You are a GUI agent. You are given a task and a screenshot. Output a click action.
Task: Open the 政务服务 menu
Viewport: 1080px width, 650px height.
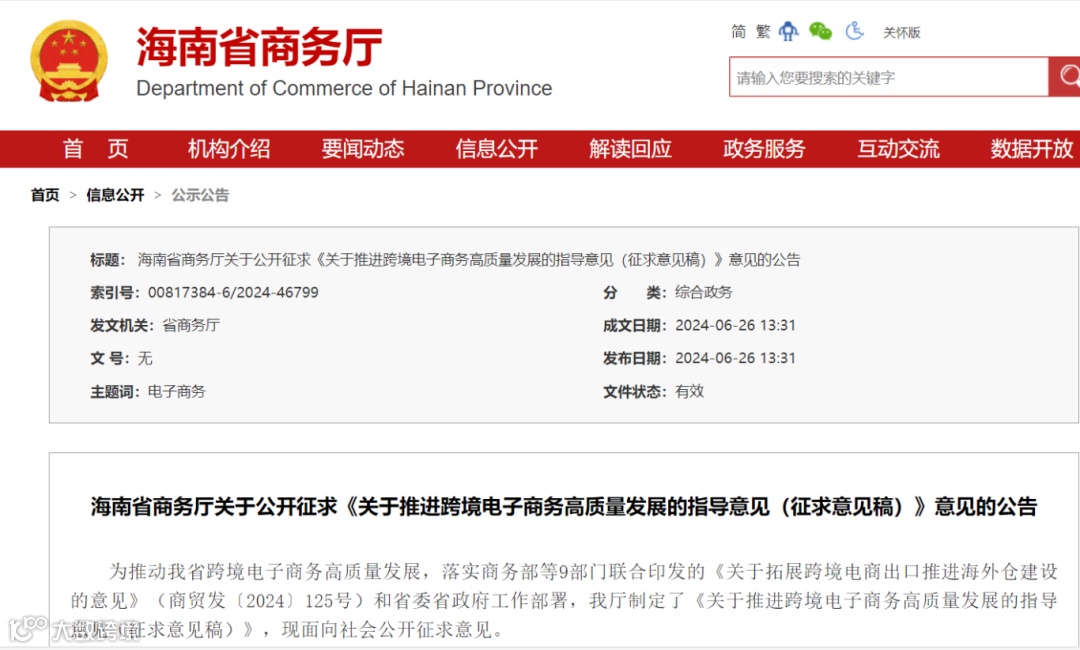click(764, 149)
